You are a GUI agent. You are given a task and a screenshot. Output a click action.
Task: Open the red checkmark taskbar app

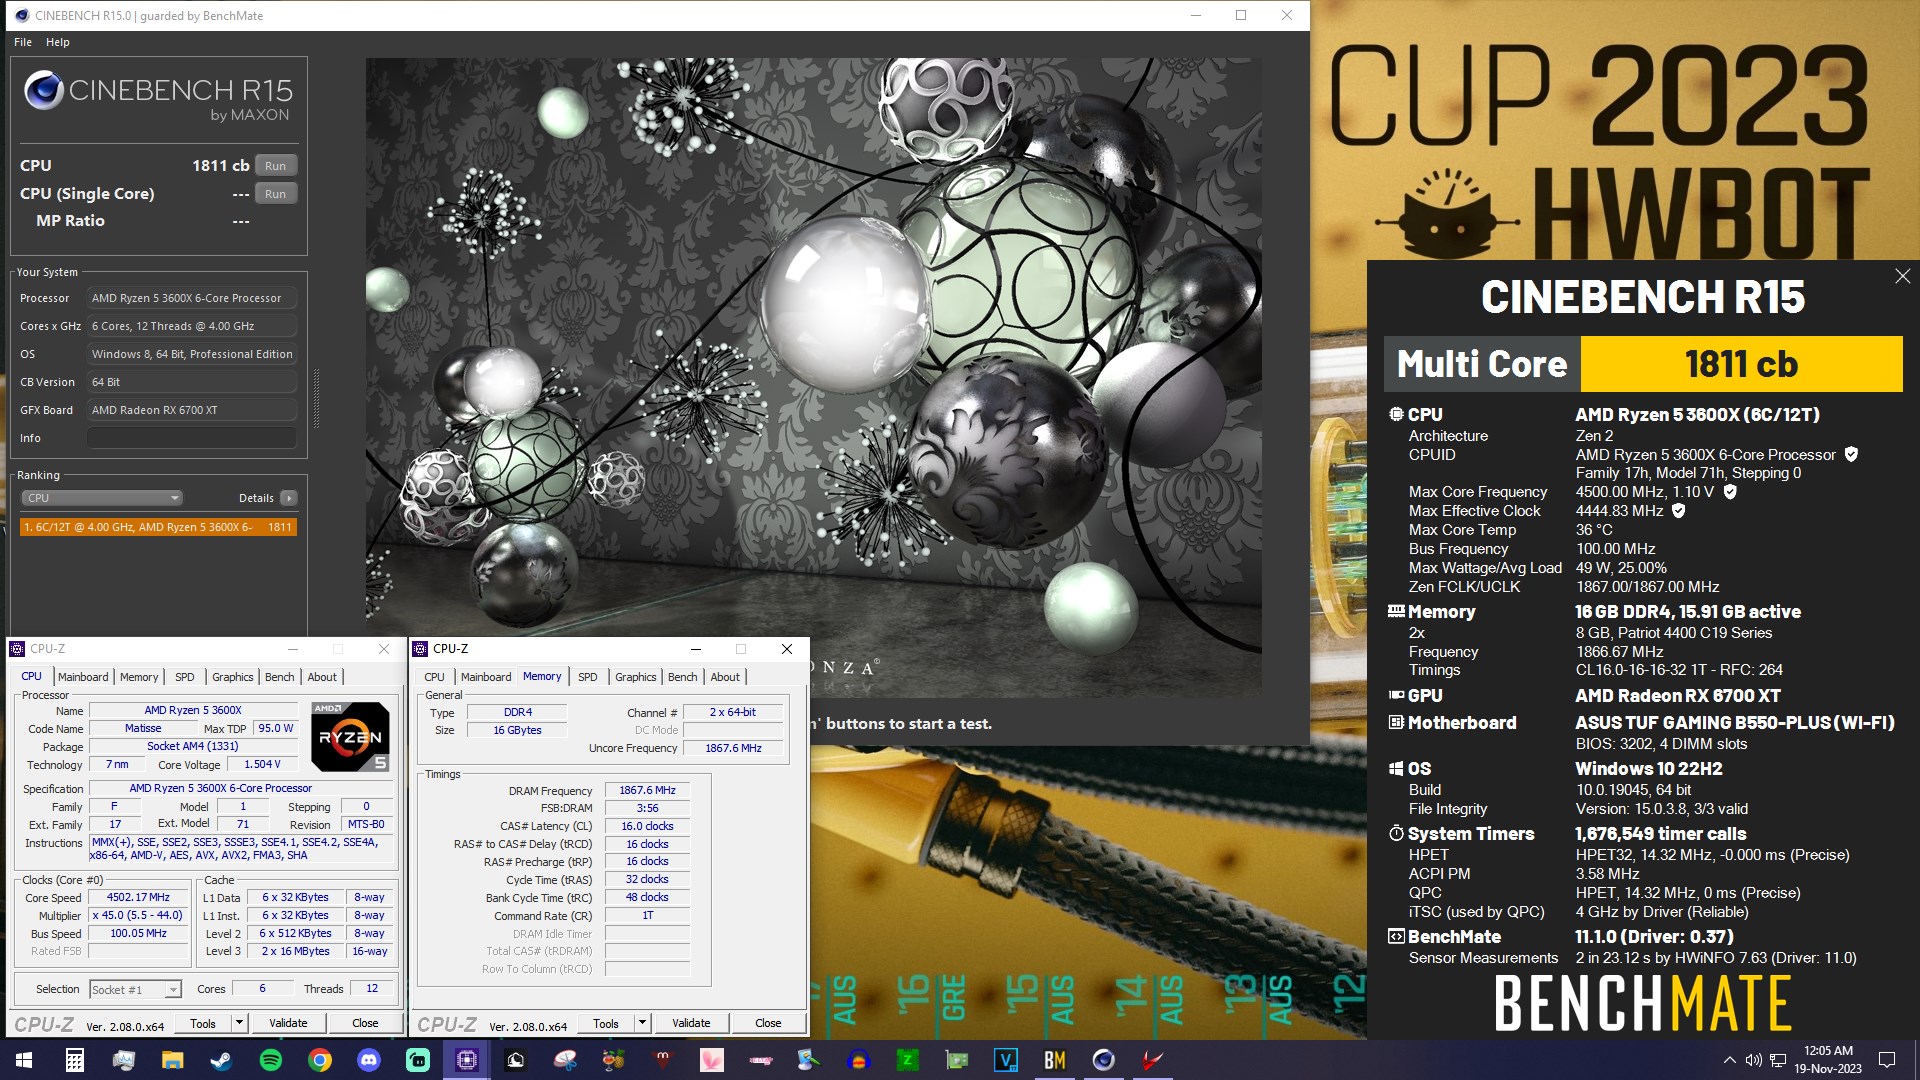[x=1152, y=1060]
